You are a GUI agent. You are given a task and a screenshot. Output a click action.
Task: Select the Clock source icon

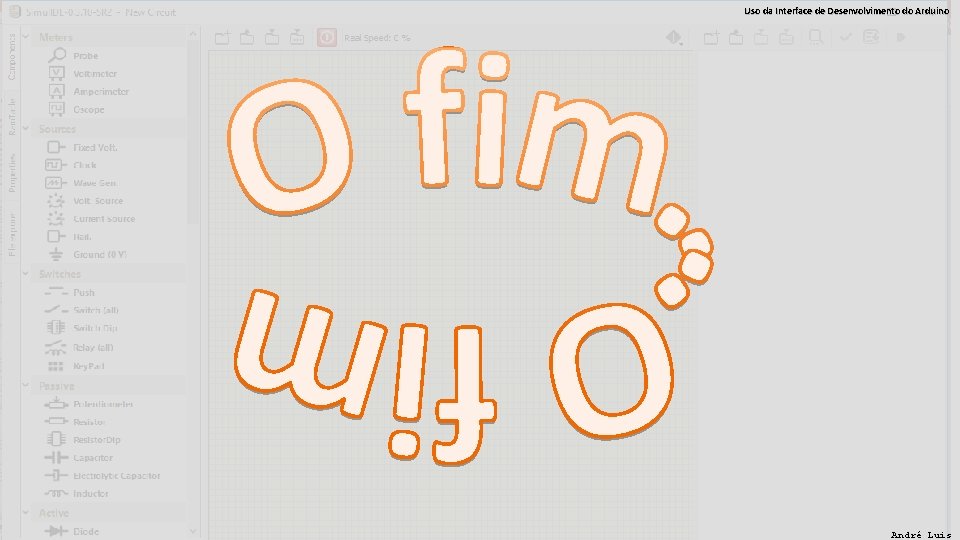(x=56, y=165)
